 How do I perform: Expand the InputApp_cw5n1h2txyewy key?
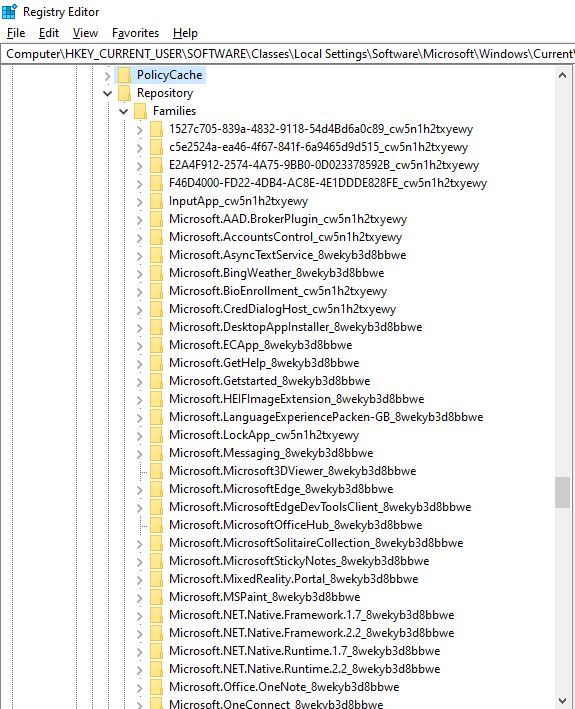coord(140,202)
